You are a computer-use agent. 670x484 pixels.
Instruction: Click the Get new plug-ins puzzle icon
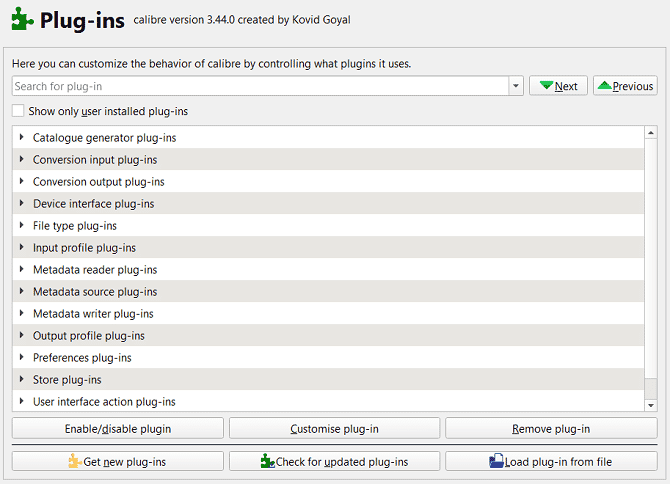(73, 461)
